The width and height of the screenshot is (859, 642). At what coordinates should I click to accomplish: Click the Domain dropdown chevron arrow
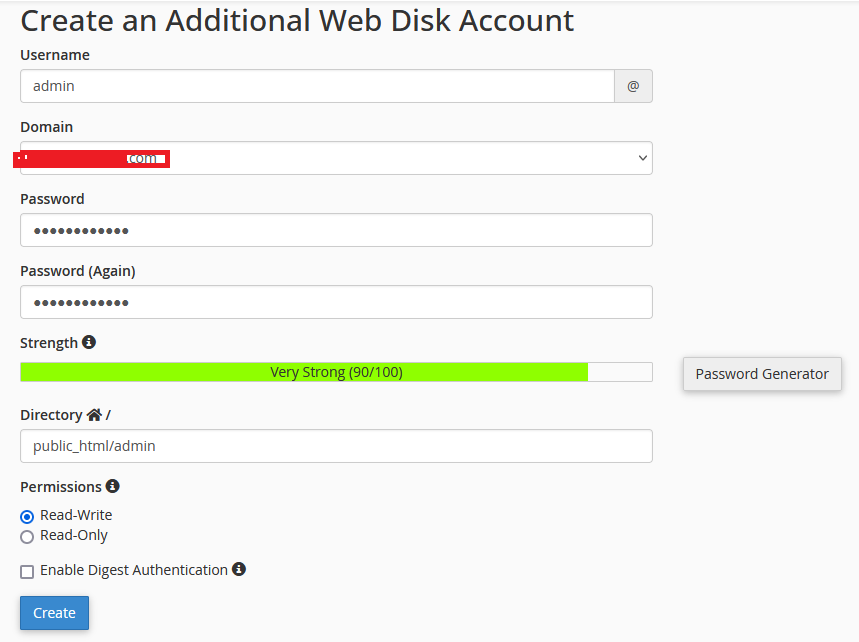pos(642,158)
